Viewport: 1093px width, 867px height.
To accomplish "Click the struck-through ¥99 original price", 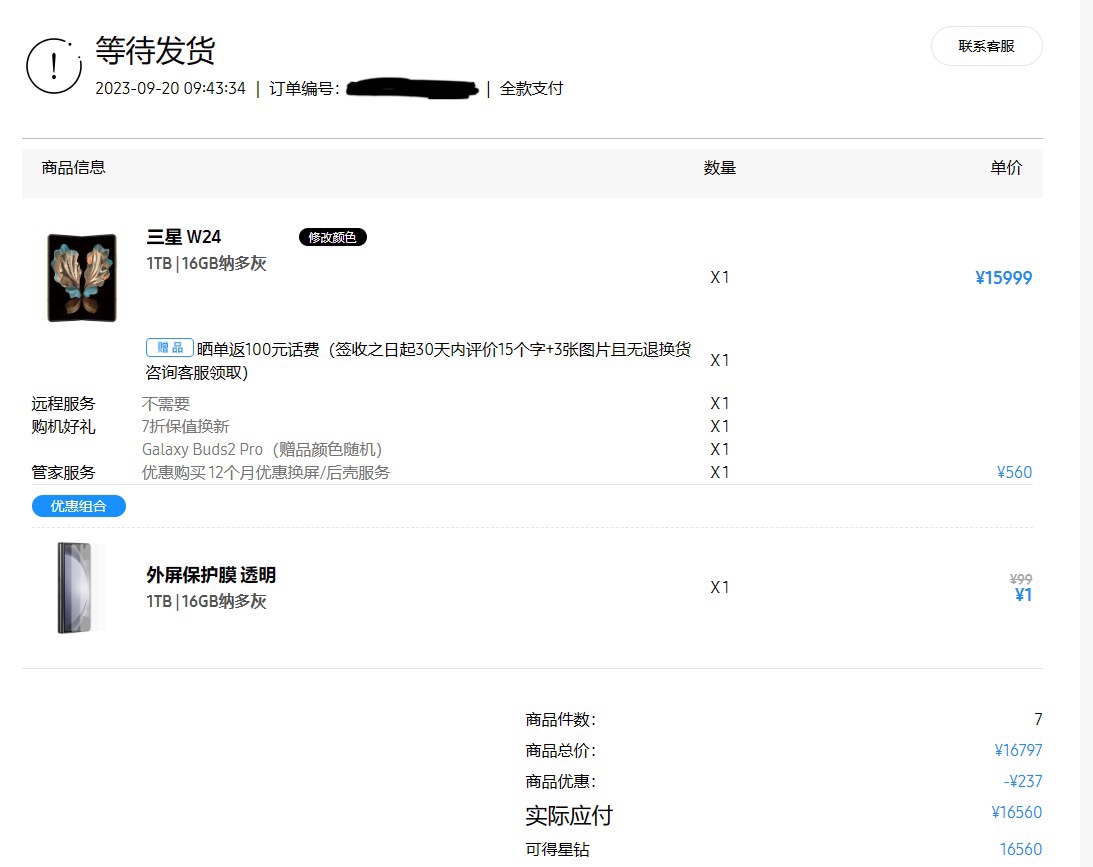I will pos(1021,579).
